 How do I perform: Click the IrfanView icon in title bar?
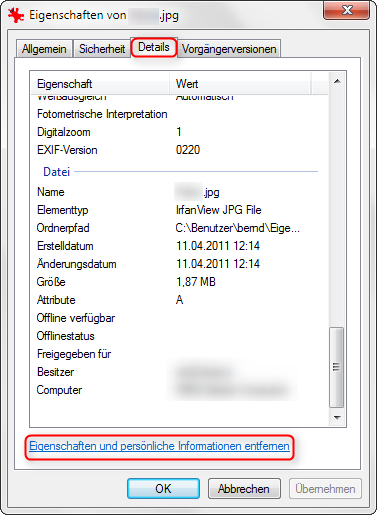16,15
